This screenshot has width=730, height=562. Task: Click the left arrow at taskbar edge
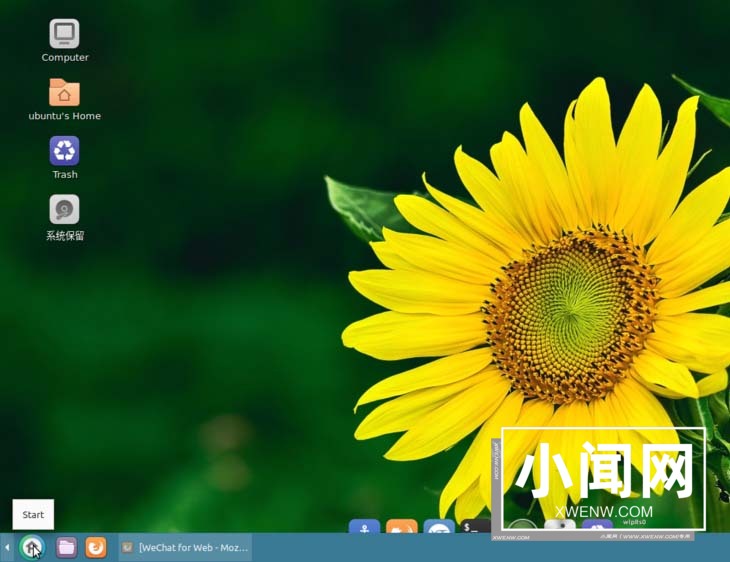[x=7, y=547]
